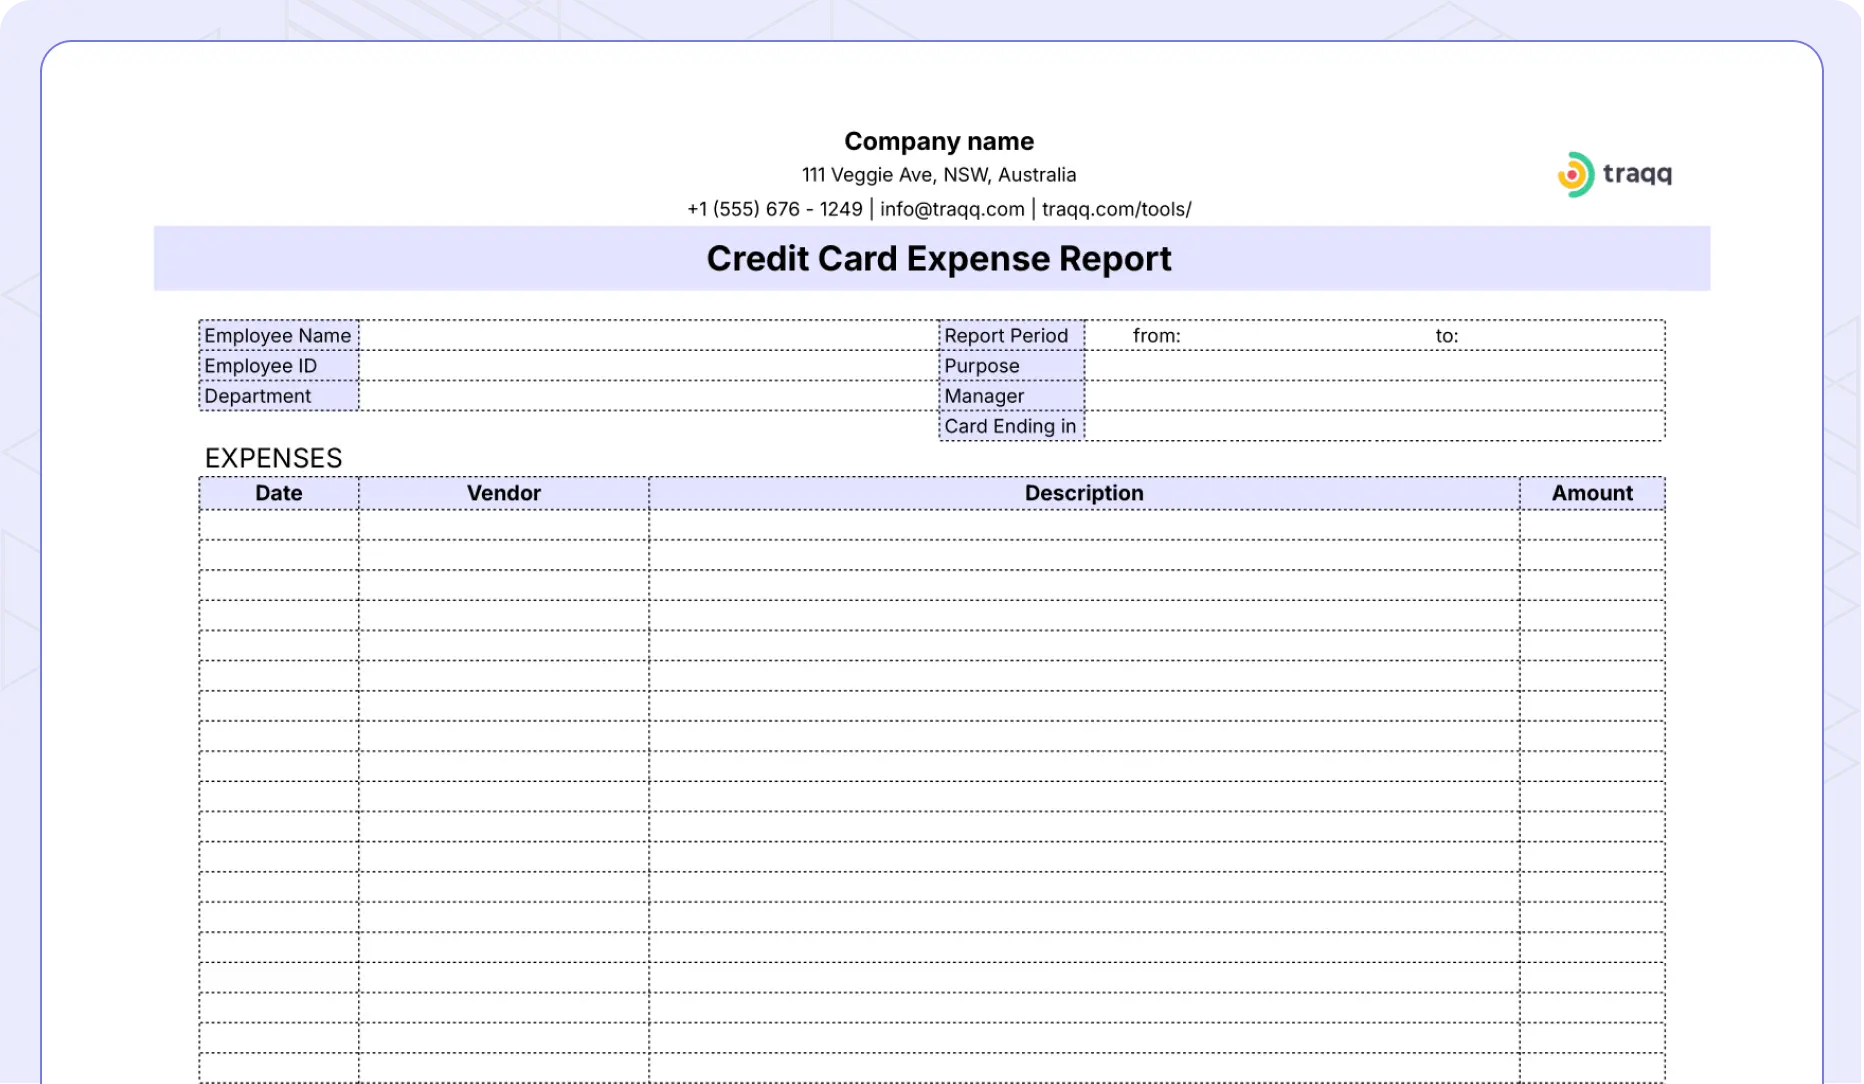
Task: Click the EXPENSES section heading
Action: pyautogui.click(x=273, y=458)
